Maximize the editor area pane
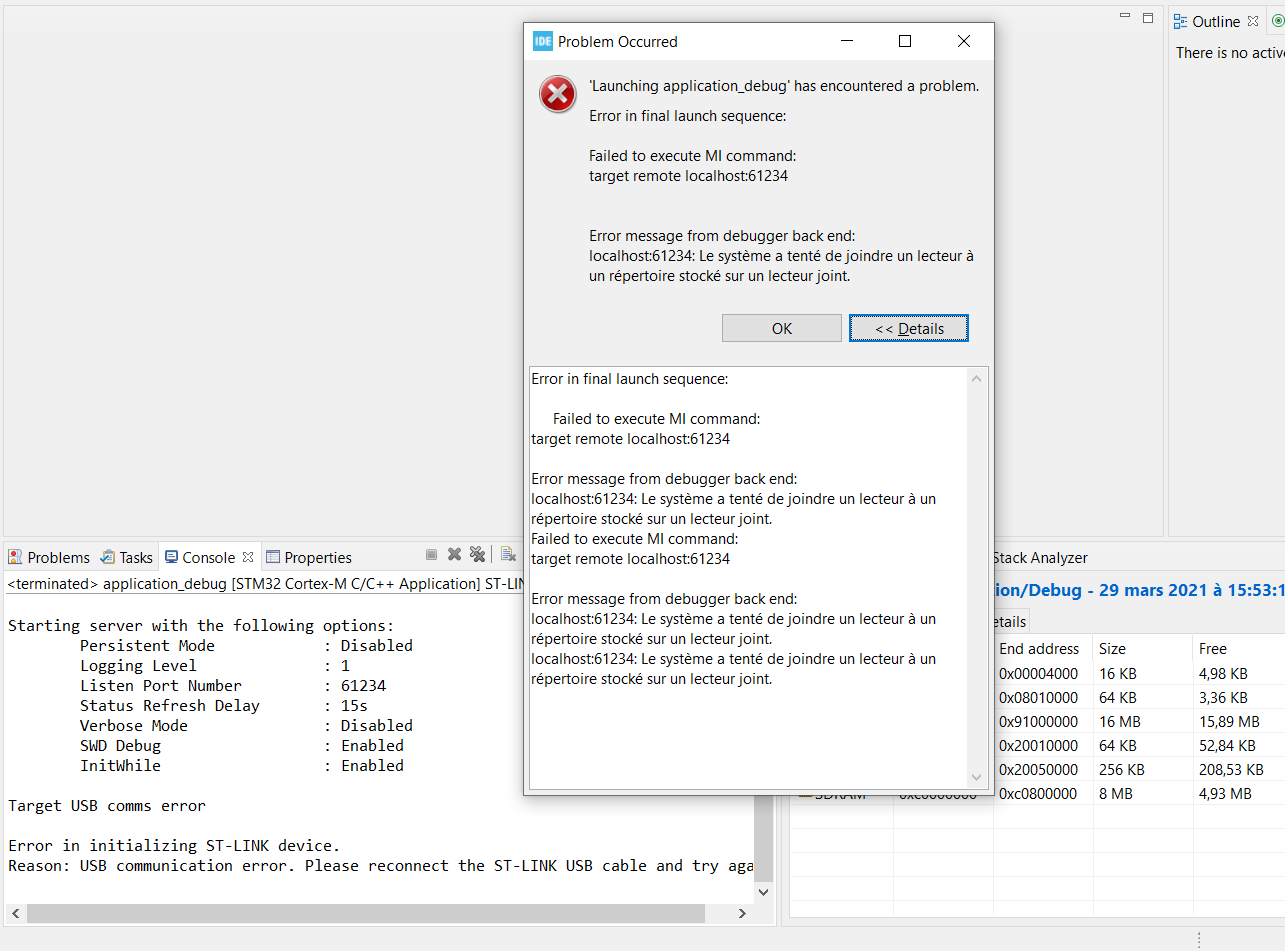The width and height of the screenshot is (1285, 951). pos(1148,18)
